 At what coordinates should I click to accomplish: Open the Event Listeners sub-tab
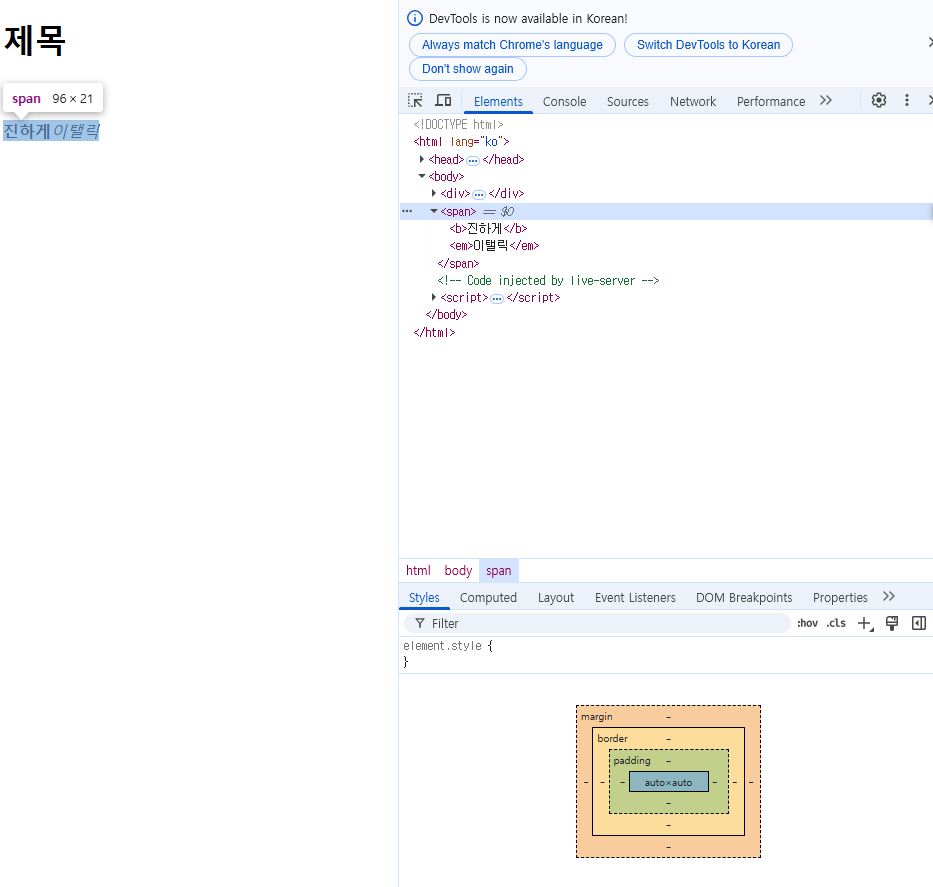point(635,598)
